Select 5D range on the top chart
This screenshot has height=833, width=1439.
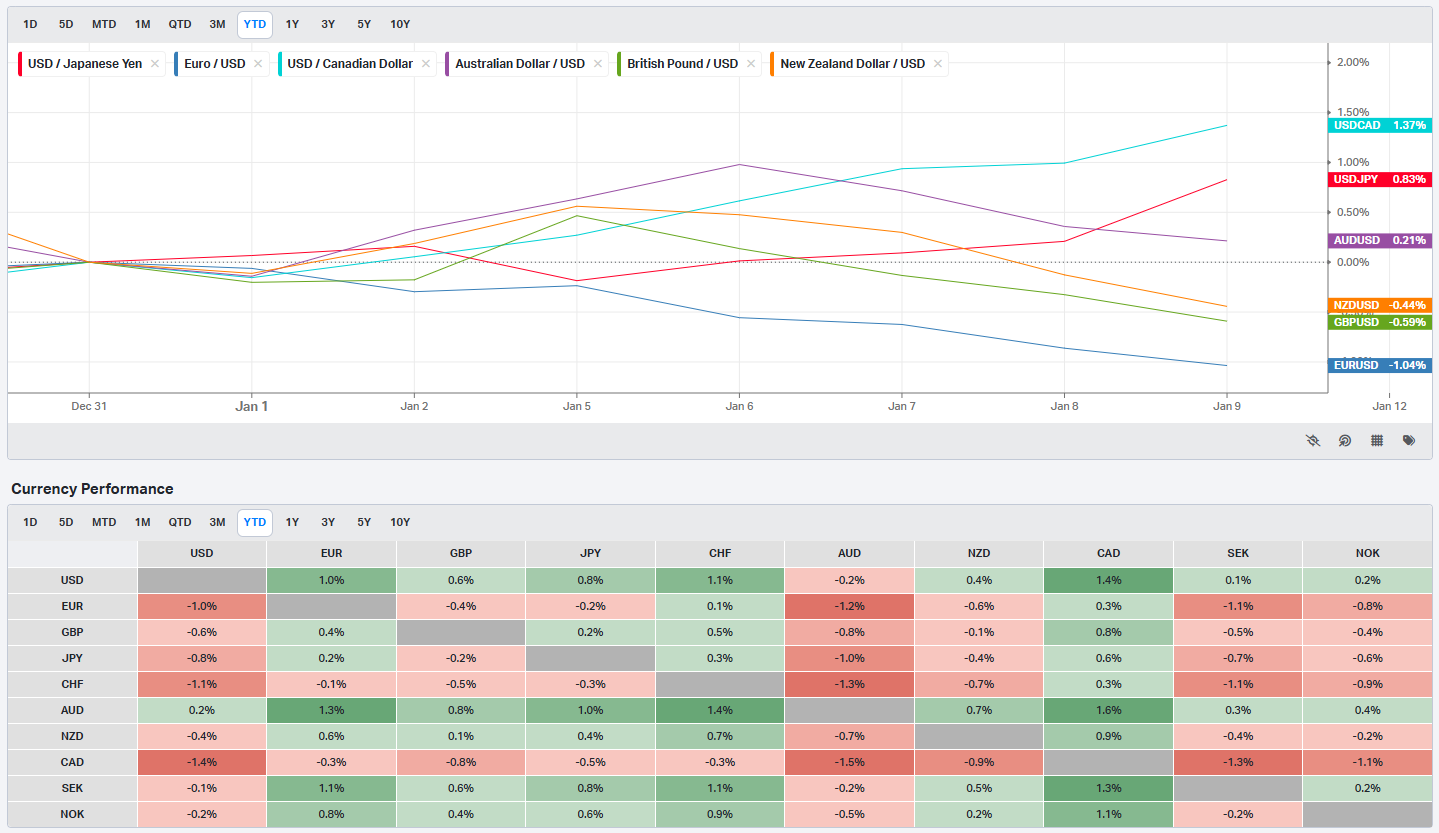click(66, 24)
